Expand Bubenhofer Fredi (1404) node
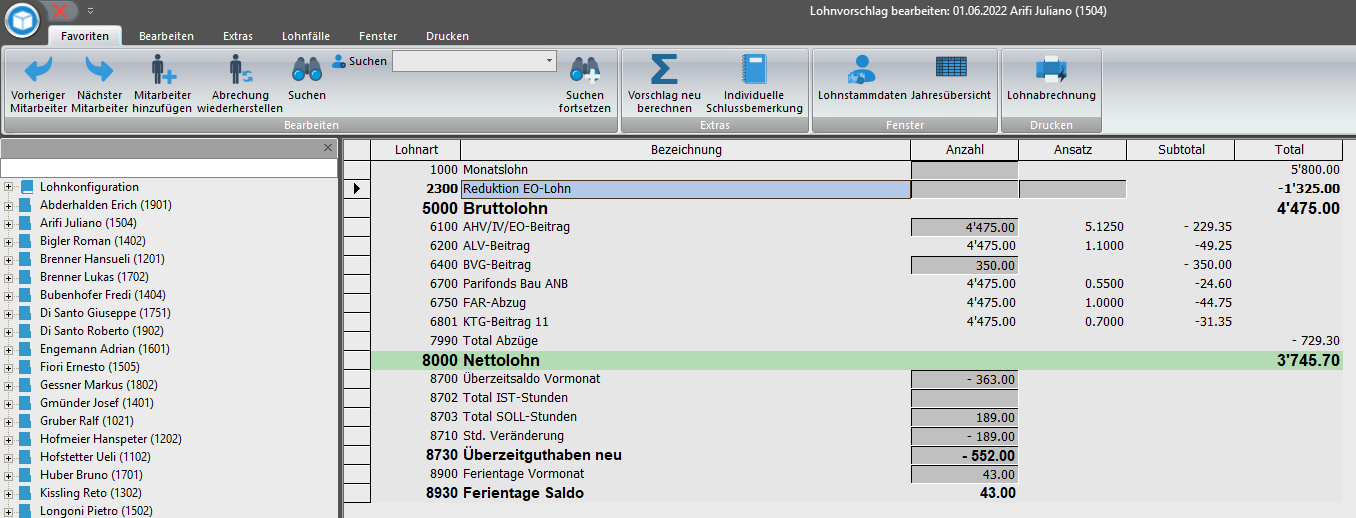1356x518 pixels. point(8,295)
